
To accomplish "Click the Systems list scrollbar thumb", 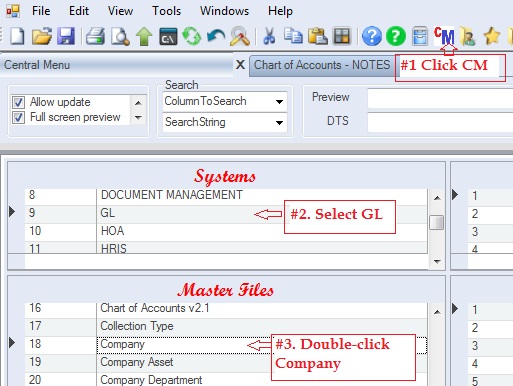I will (437, 223).
